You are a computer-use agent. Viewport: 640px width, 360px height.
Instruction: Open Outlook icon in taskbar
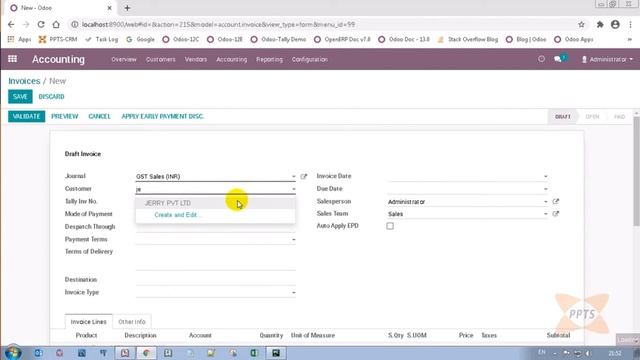coord(38,353)
